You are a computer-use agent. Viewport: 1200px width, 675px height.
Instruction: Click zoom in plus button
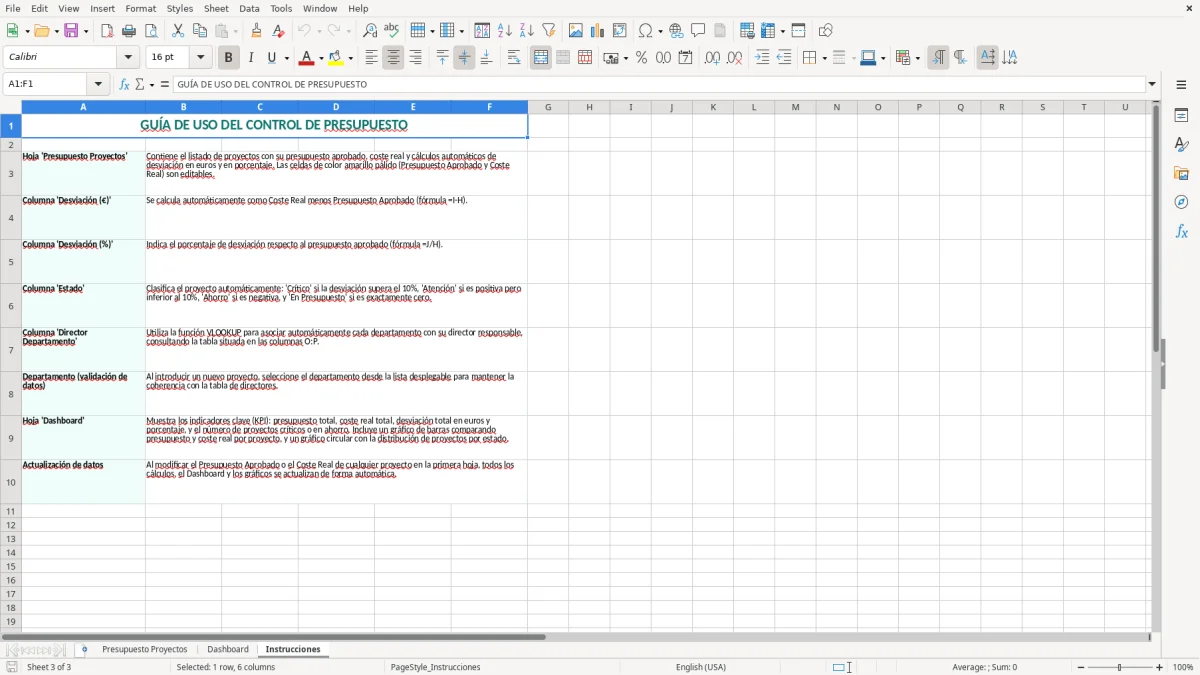pyautogui.click(x=1160, y=667)
